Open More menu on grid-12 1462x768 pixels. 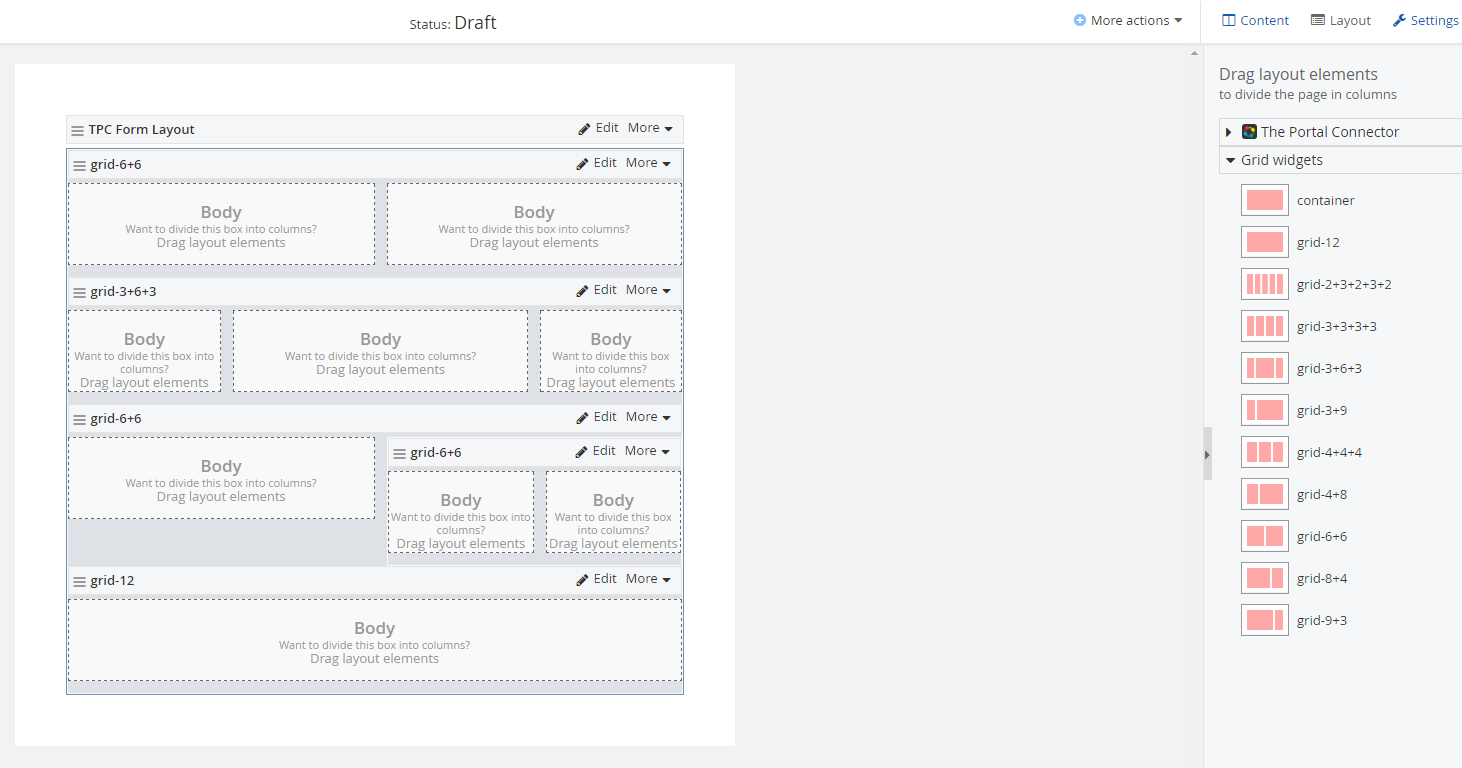point(648,579)
